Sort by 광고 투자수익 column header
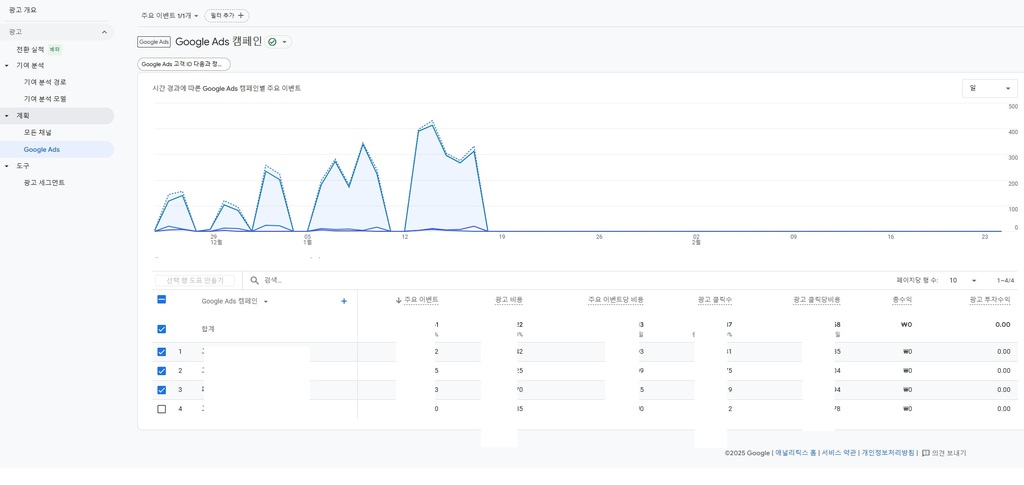 990,300
